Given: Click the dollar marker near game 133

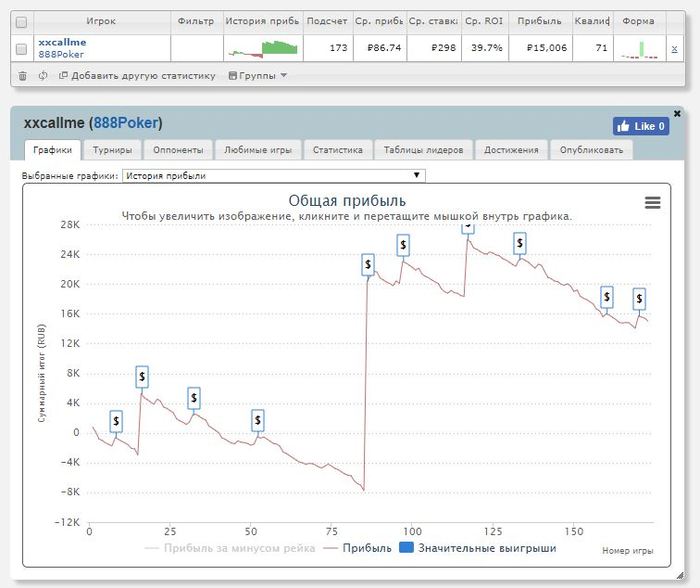Looking at the screenshot, I should tap(520, 243).
